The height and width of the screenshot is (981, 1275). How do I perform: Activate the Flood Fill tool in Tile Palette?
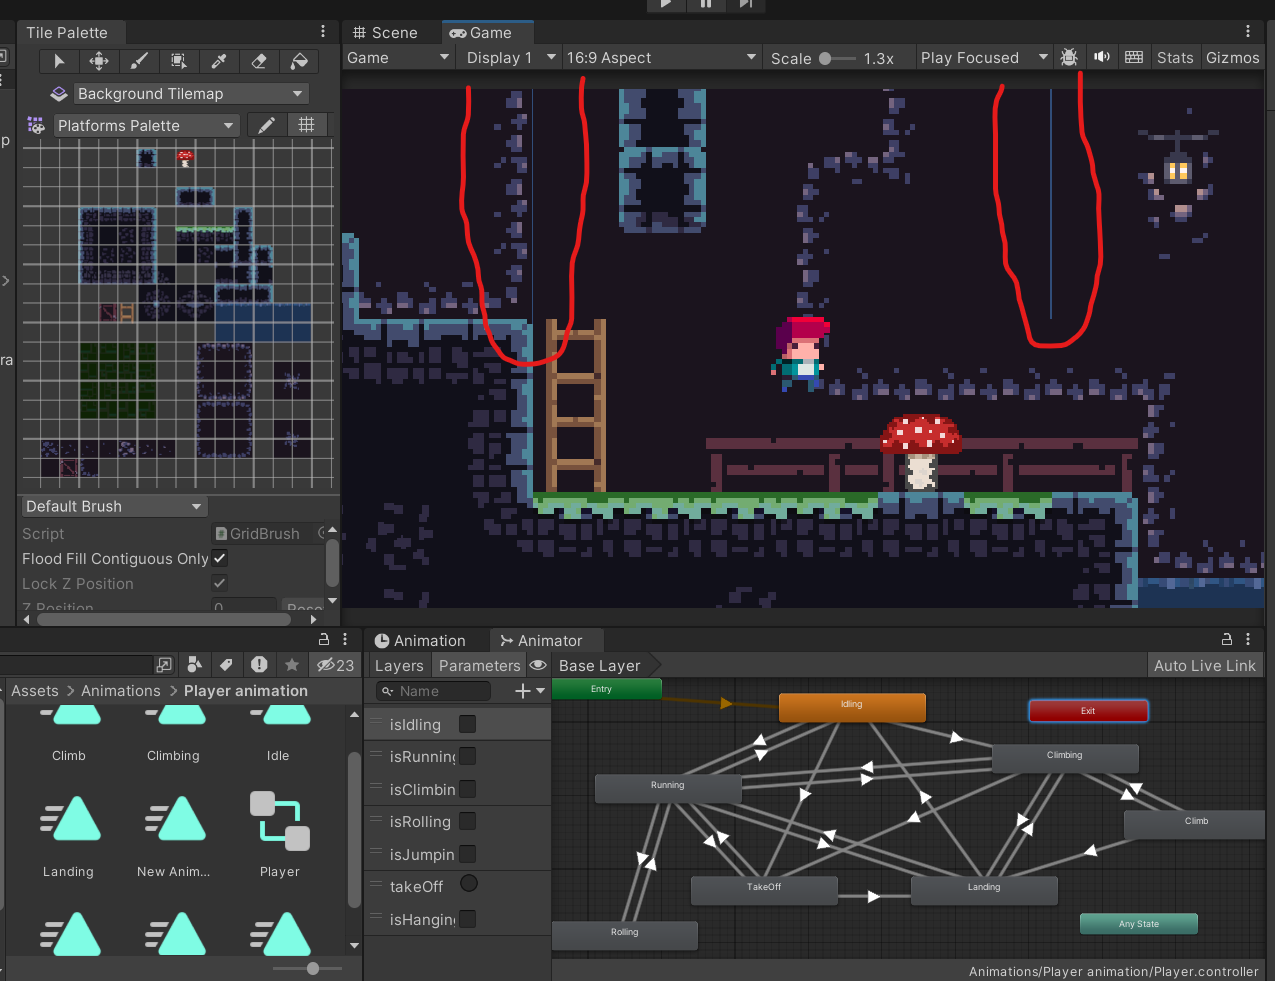pyautogui.click(x=301, y=61)
